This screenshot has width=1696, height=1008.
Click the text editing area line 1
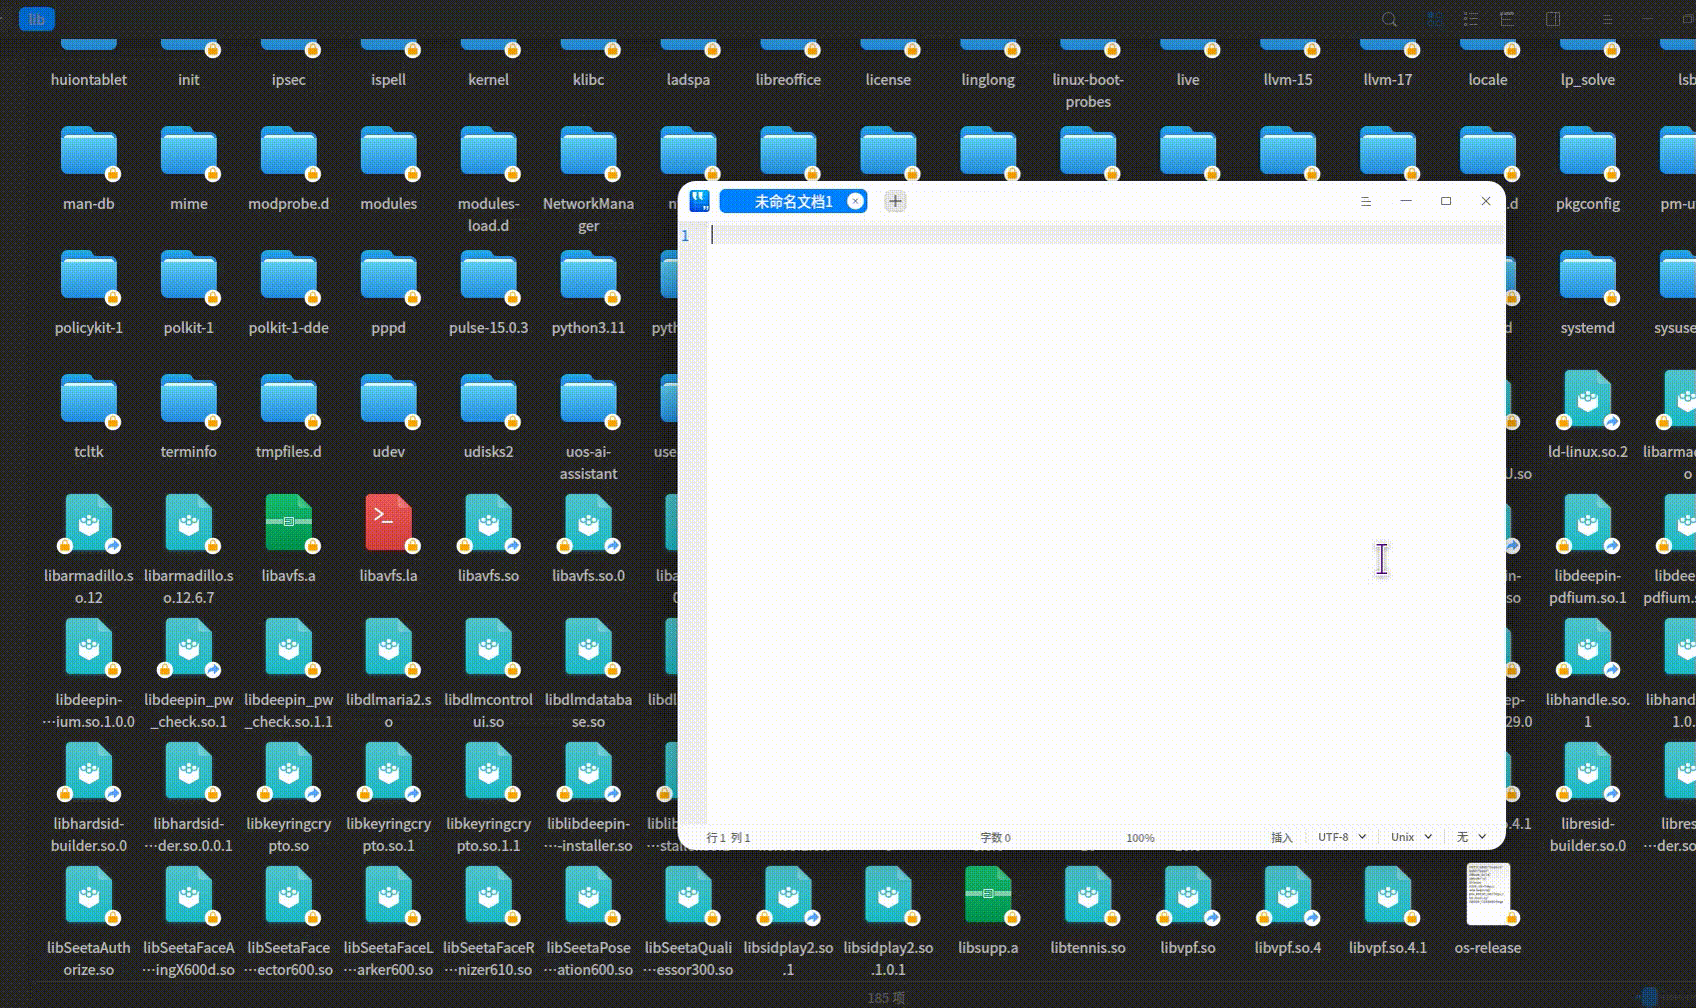(x=1107, y=235)
